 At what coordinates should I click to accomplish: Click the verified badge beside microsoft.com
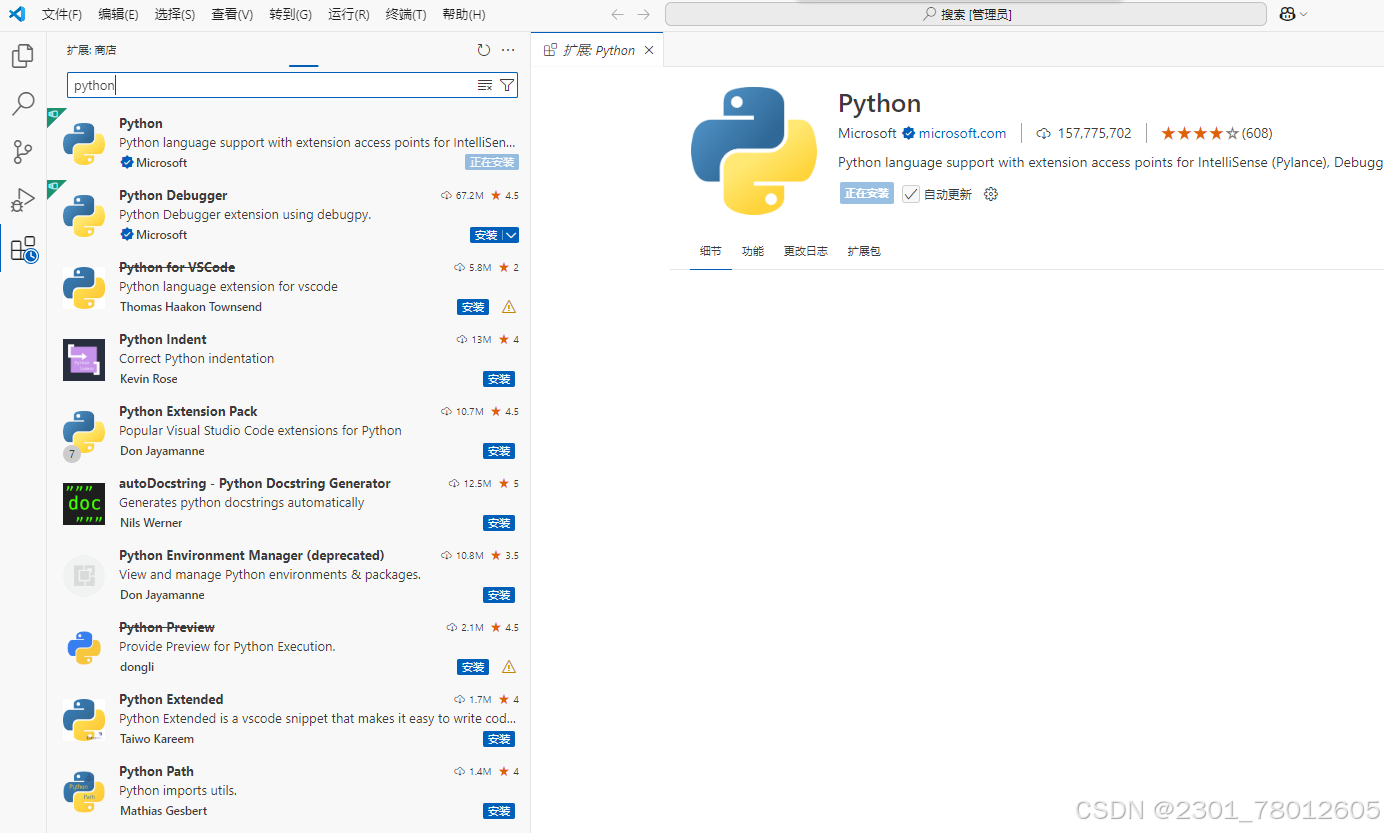(909, 133)
